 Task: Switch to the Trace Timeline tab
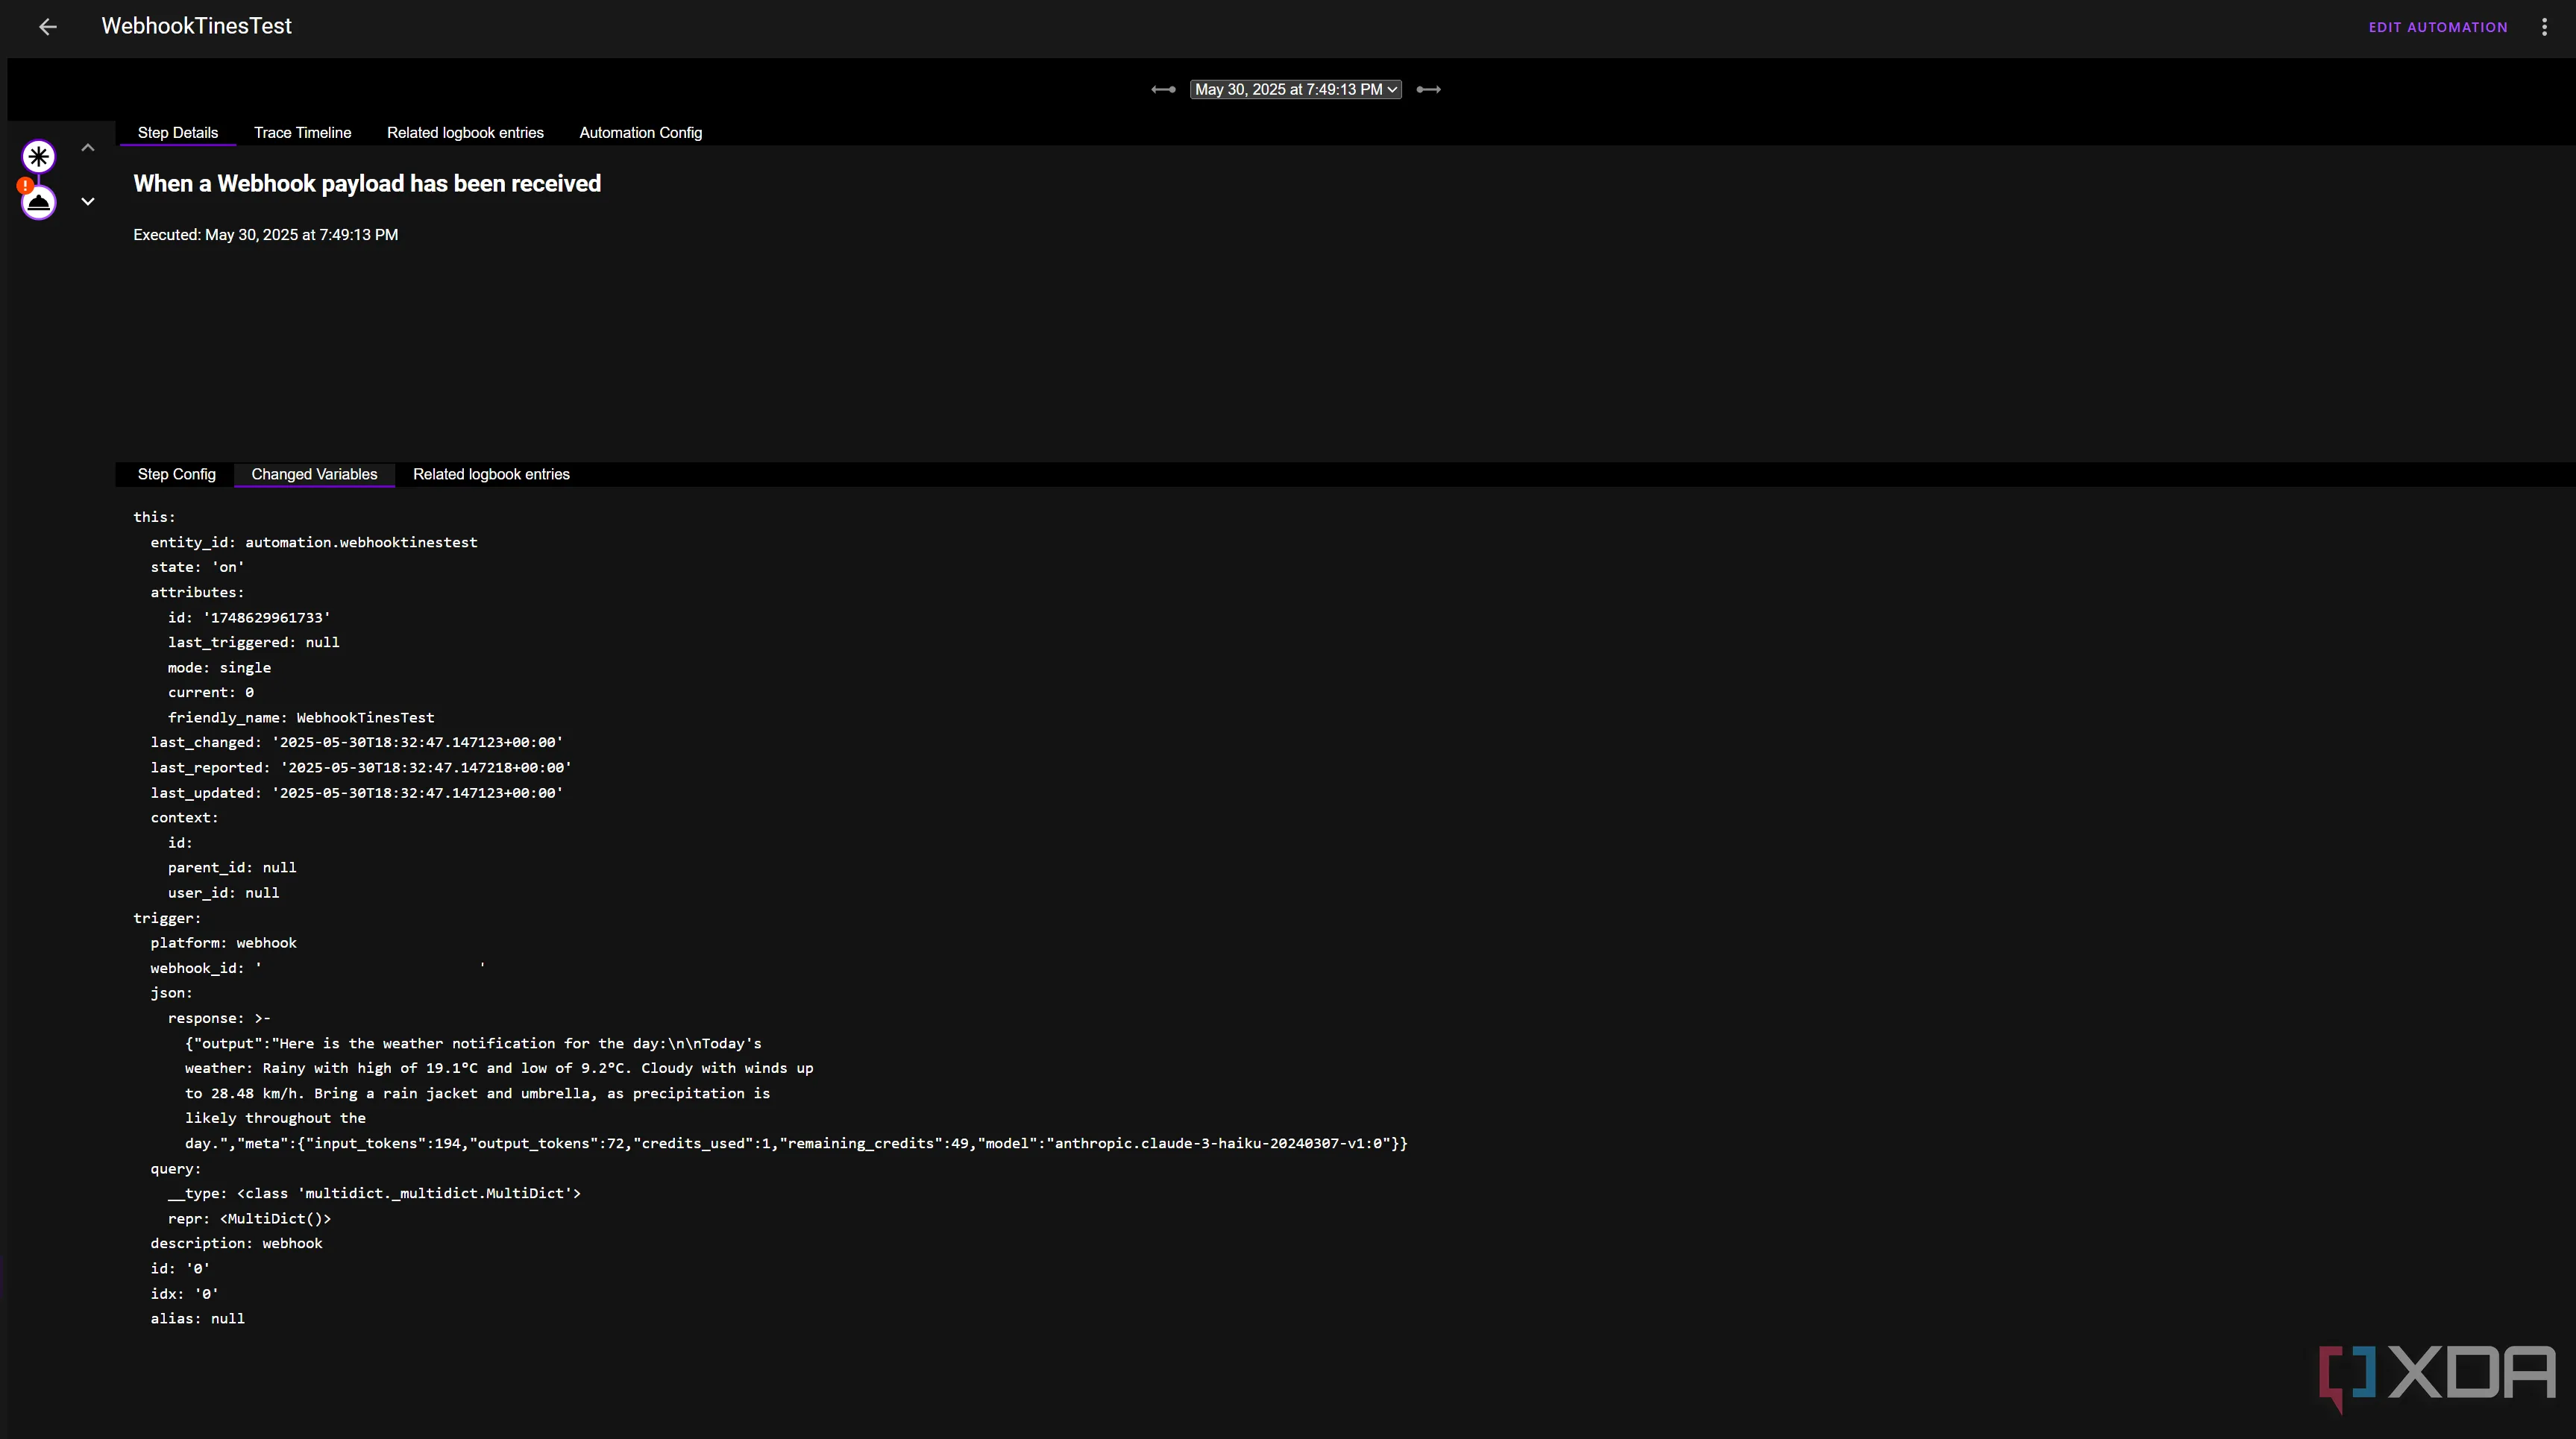click(x=302, y=133)
